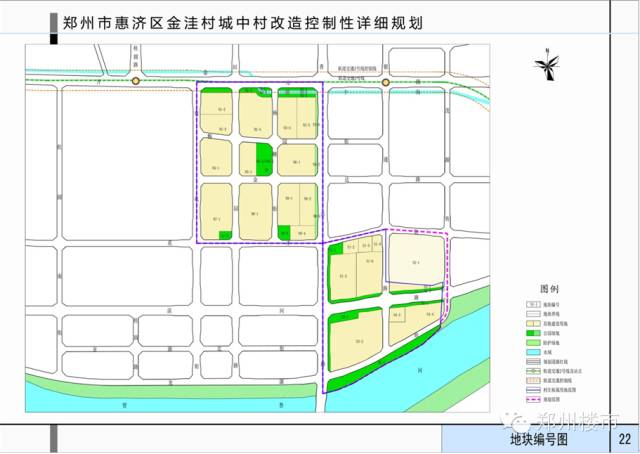640x454 pixels.
Task: Click the magenta dashed planning boundary legend symbol
Action: (534, 397)
